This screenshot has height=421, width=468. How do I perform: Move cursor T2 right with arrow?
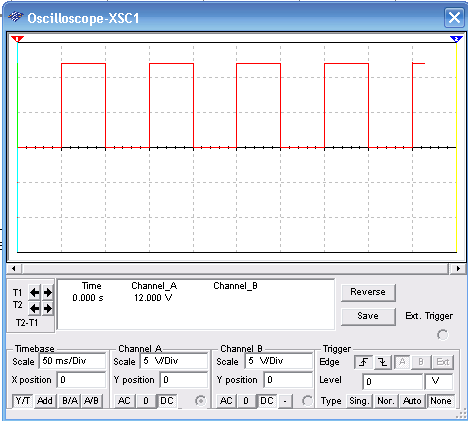click(48, 309)
